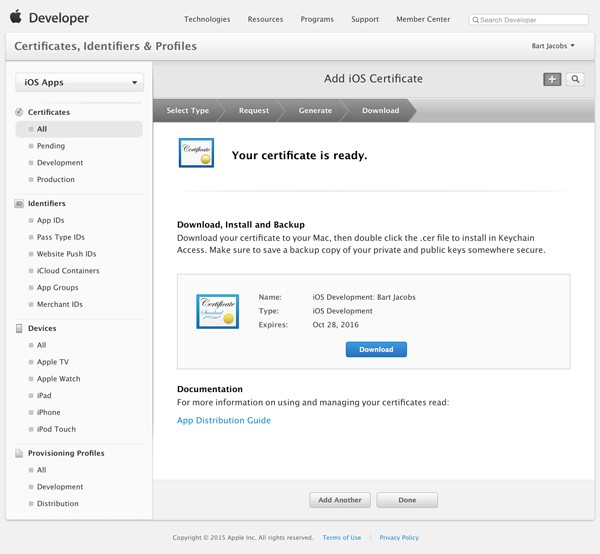Open App IDs in sidebar
The width and height of the screenshot is (600, 554).
[x=51, y=220]
